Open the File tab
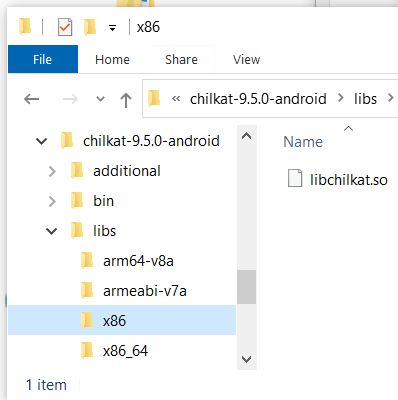The height and width of the screenshot is (400, 398). click(43, 59)
